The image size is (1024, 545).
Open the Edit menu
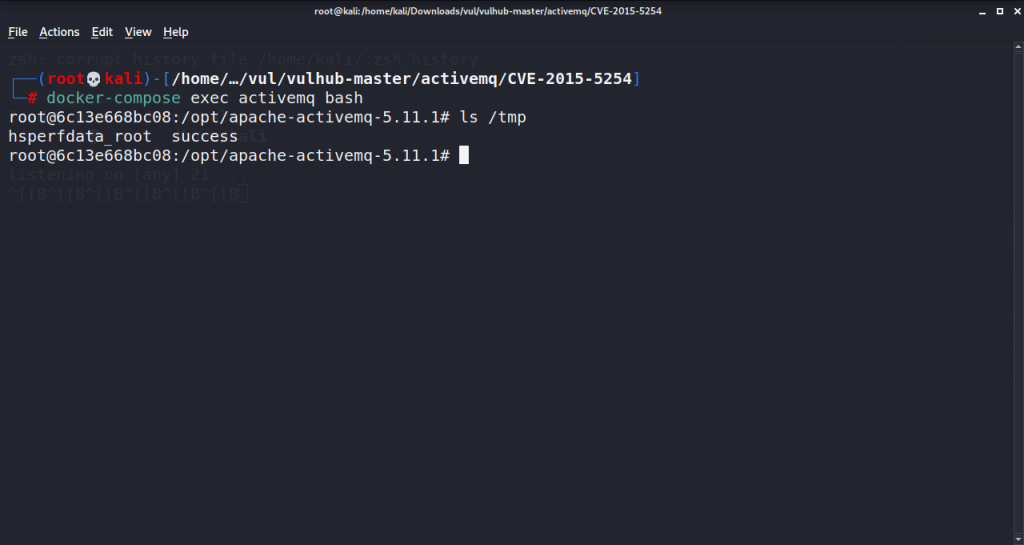pyautogui.click(x=102, y=32)
